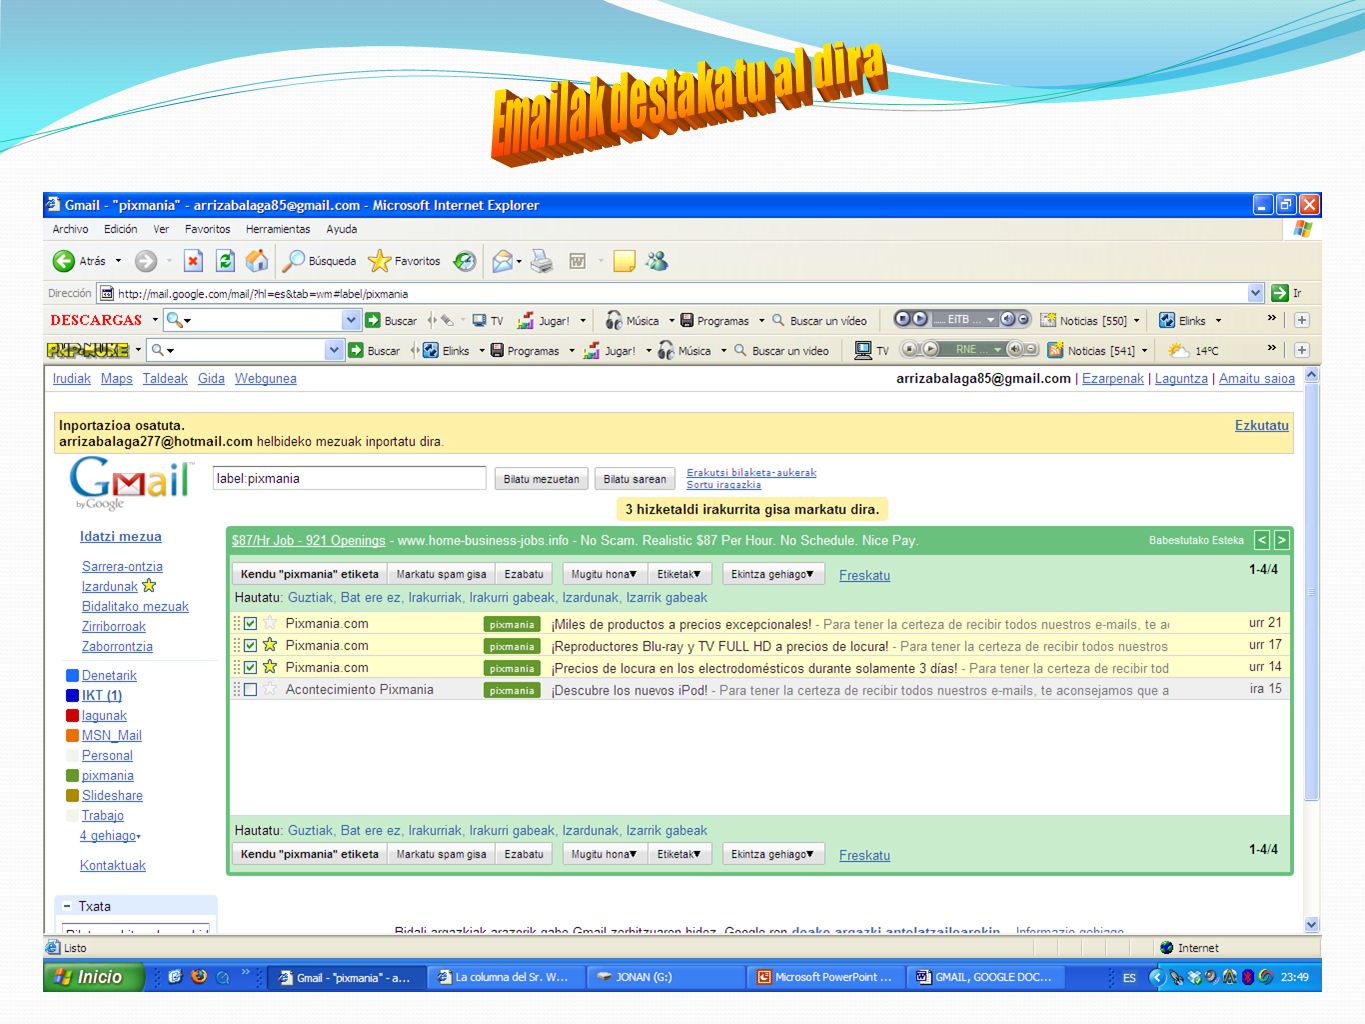Image resolution: width=1365 pixels, height=1024 pixels.
Task: Open the bottom Mugitu hona dropdown
Action: (604, 854)
